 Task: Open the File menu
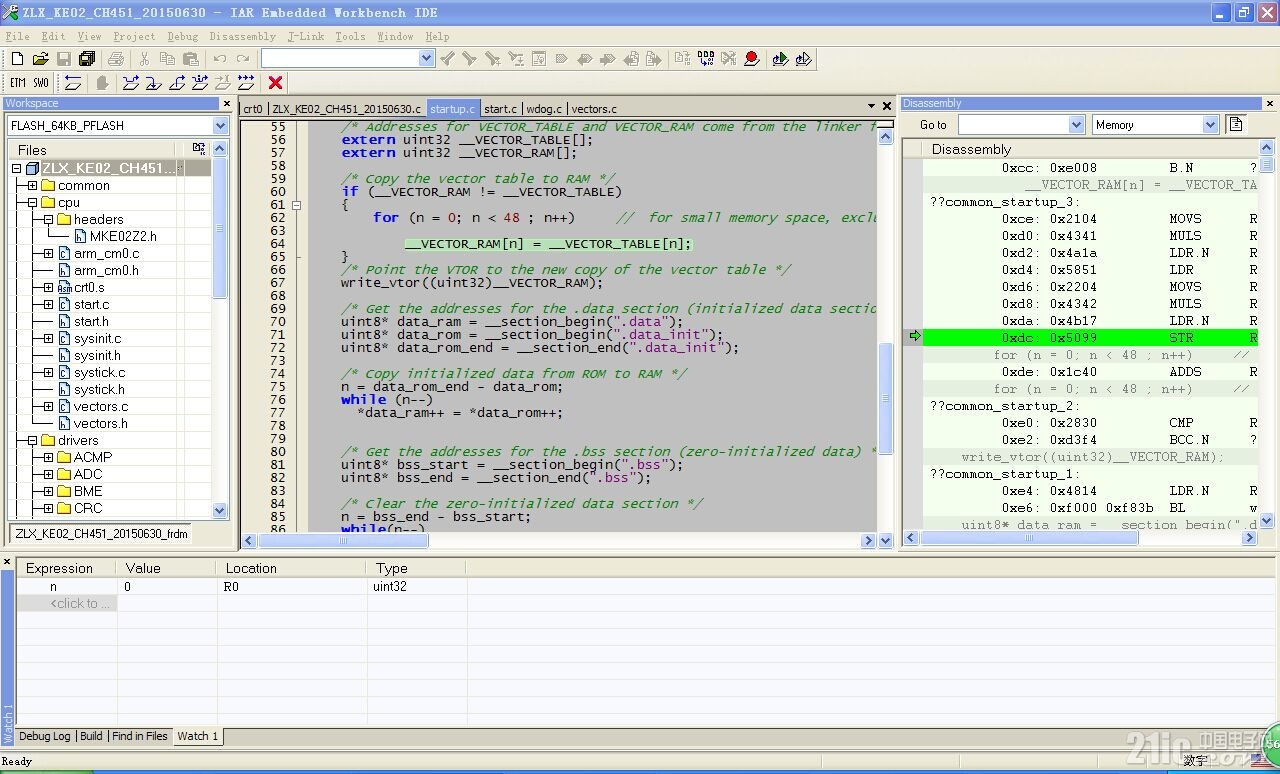[x=17, y=36]
